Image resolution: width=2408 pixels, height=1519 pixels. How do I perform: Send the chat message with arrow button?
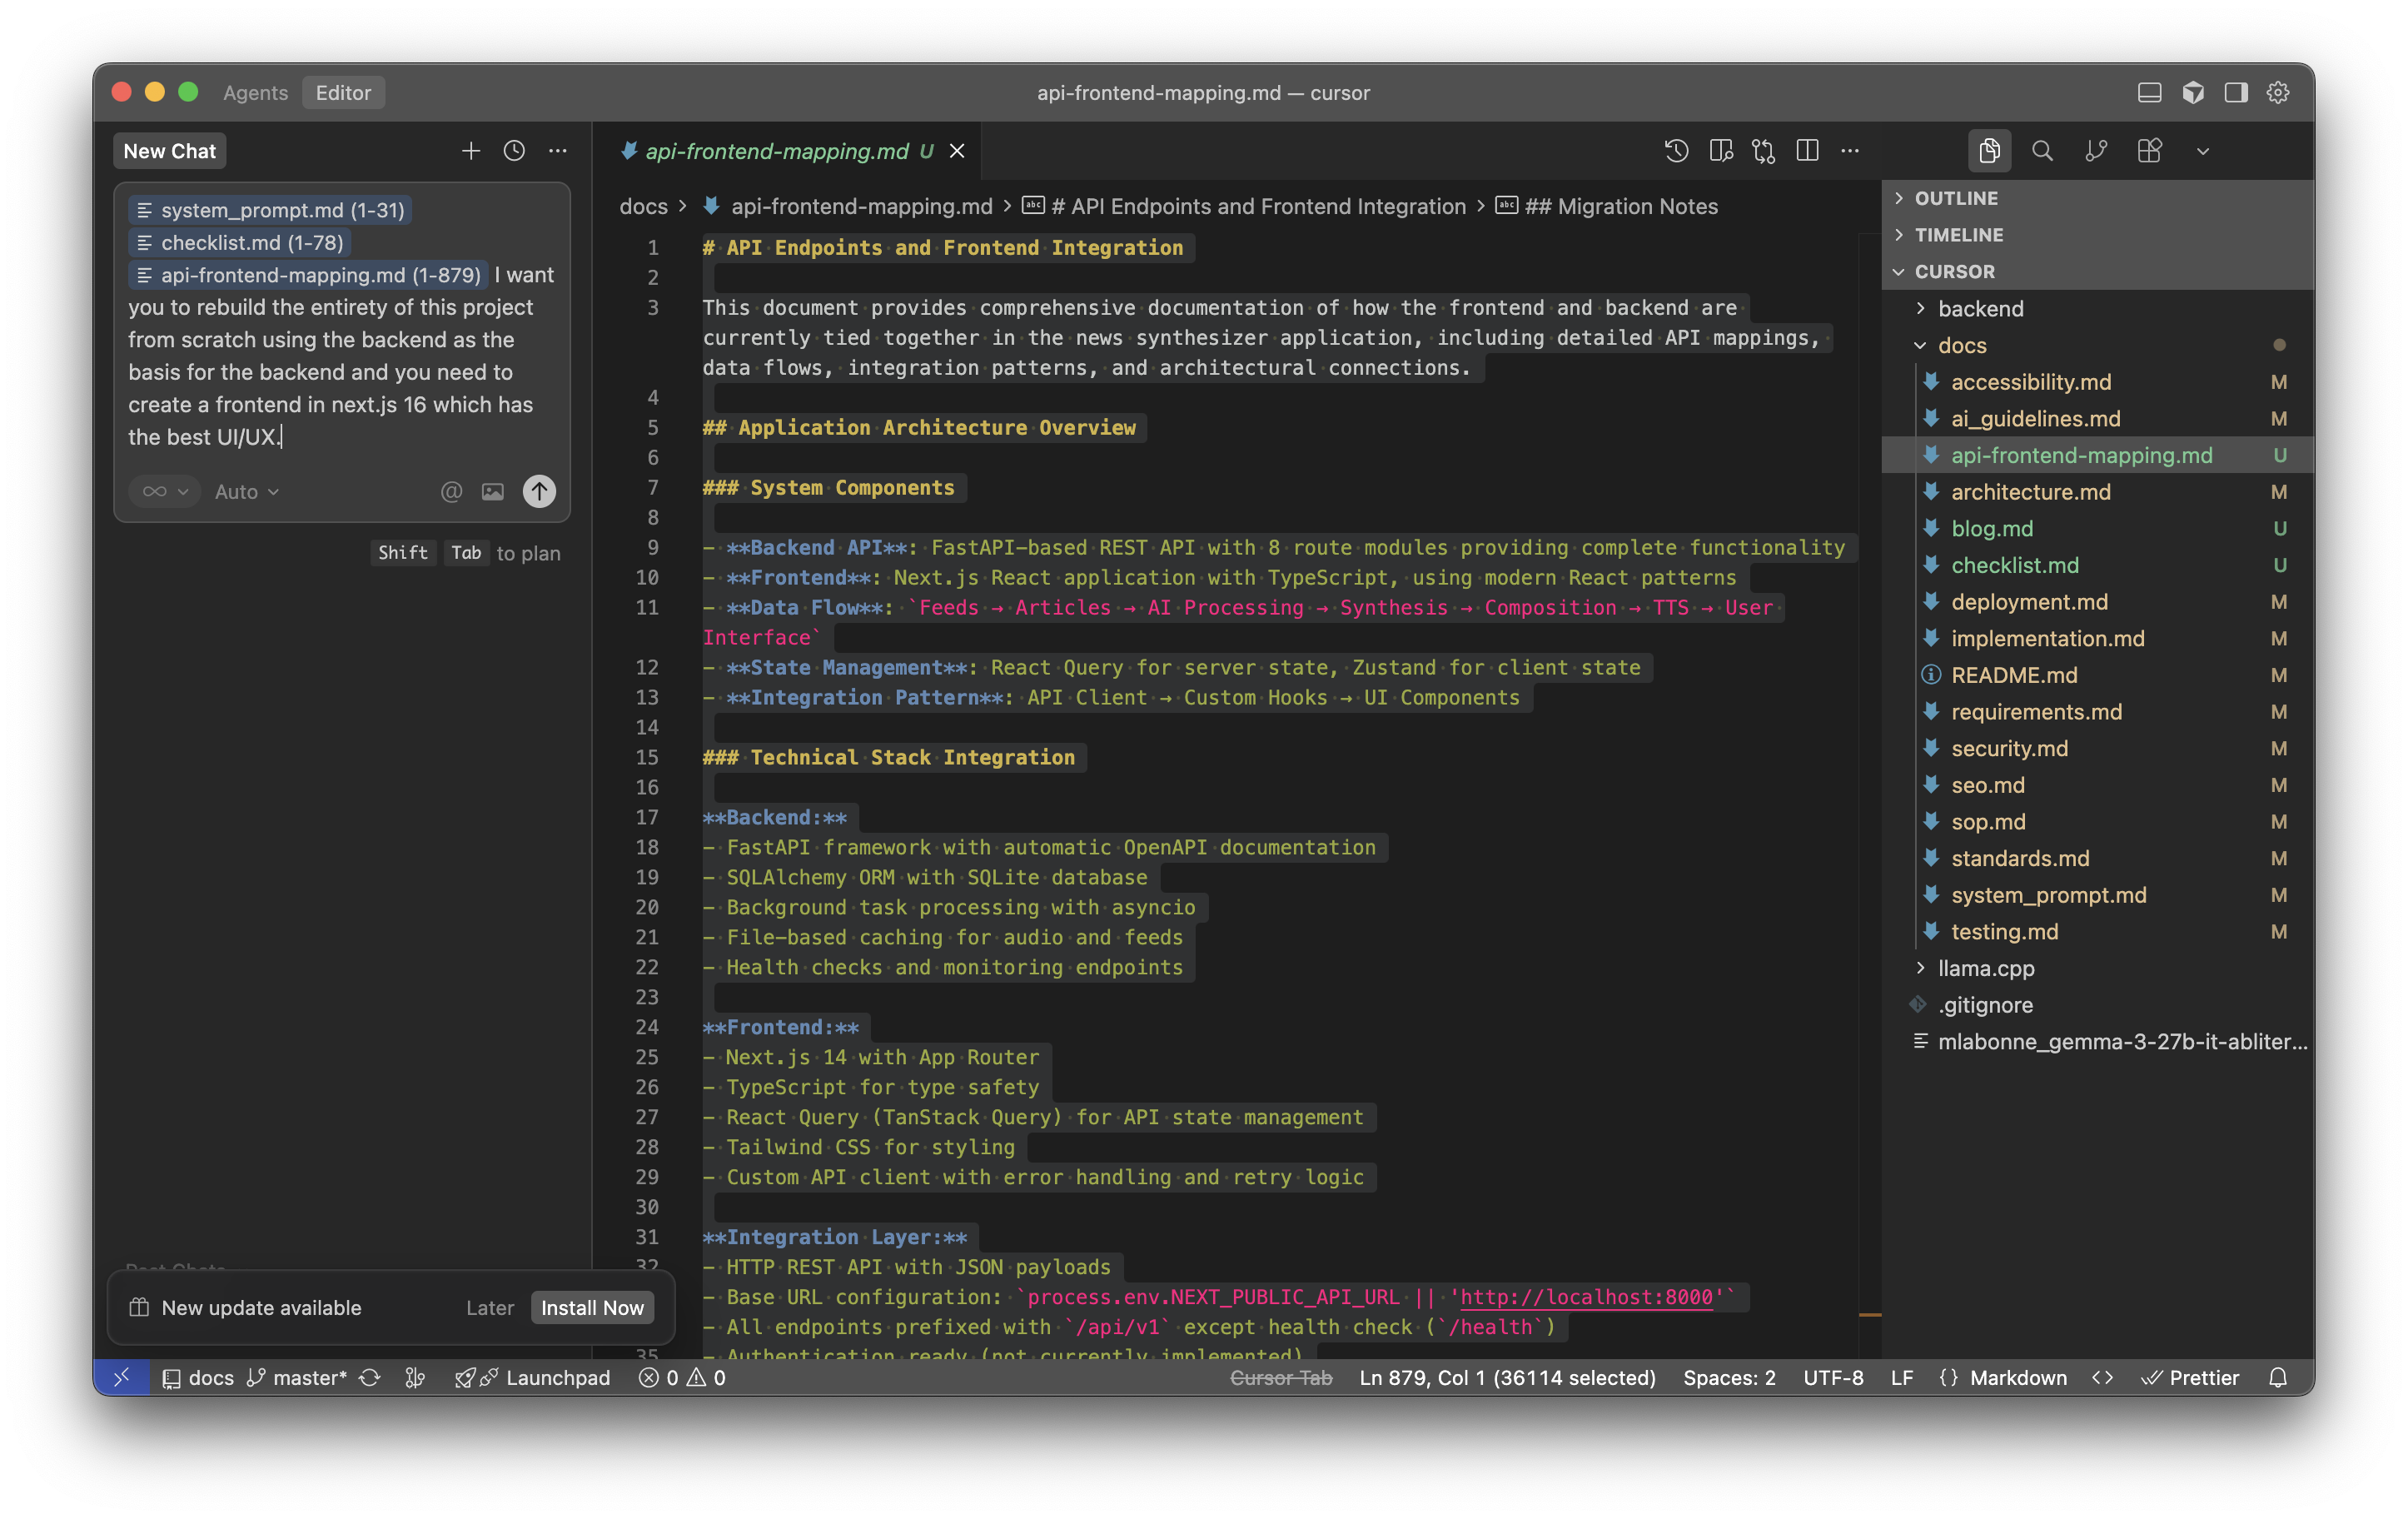pyautogui.click(x=539, y=491)
